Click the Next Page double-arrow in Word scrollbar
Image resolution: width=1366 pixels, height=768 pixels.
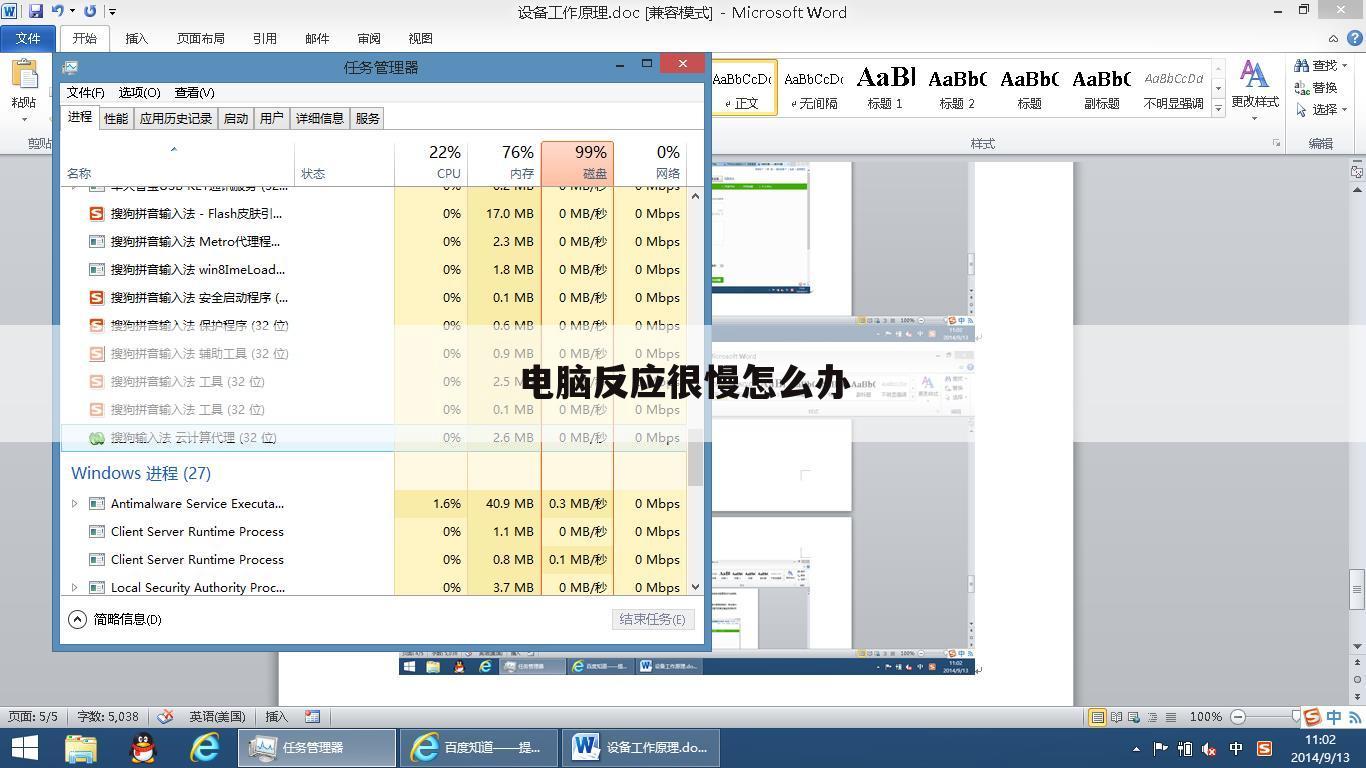[x=1357, y=695]
